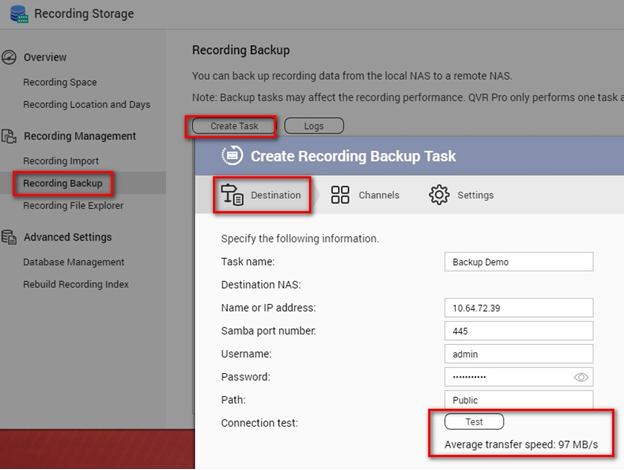Viewport: 624px width, 470px height.
Task: Click the Recording Storage app icon
Action: tap(19, 14)
